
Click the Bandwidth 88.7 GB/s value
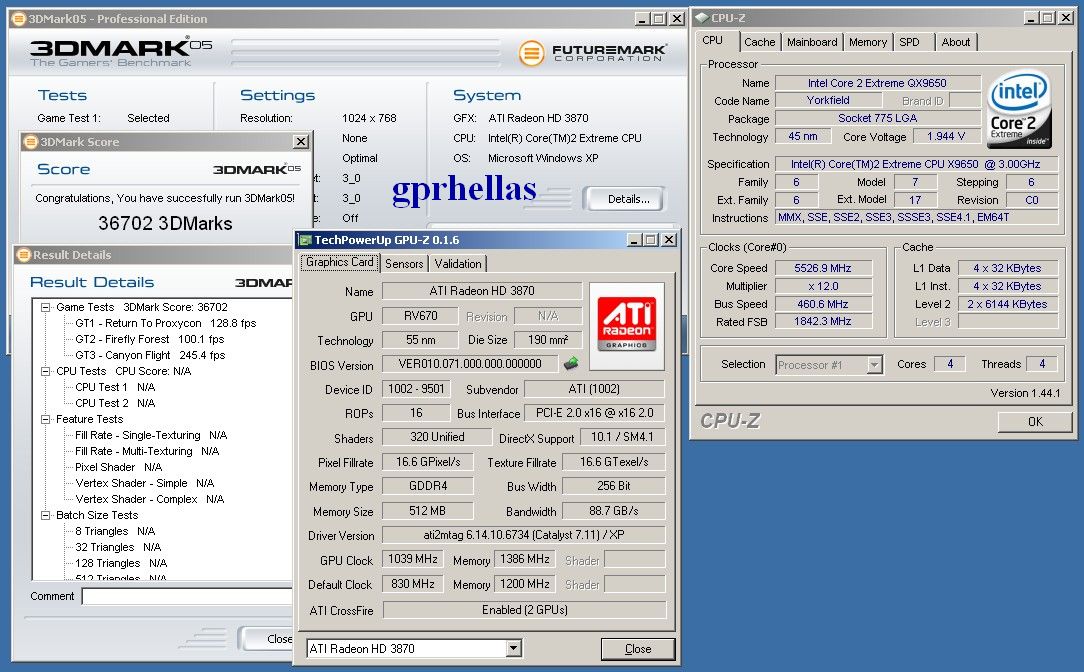click(x=613, y=511)
